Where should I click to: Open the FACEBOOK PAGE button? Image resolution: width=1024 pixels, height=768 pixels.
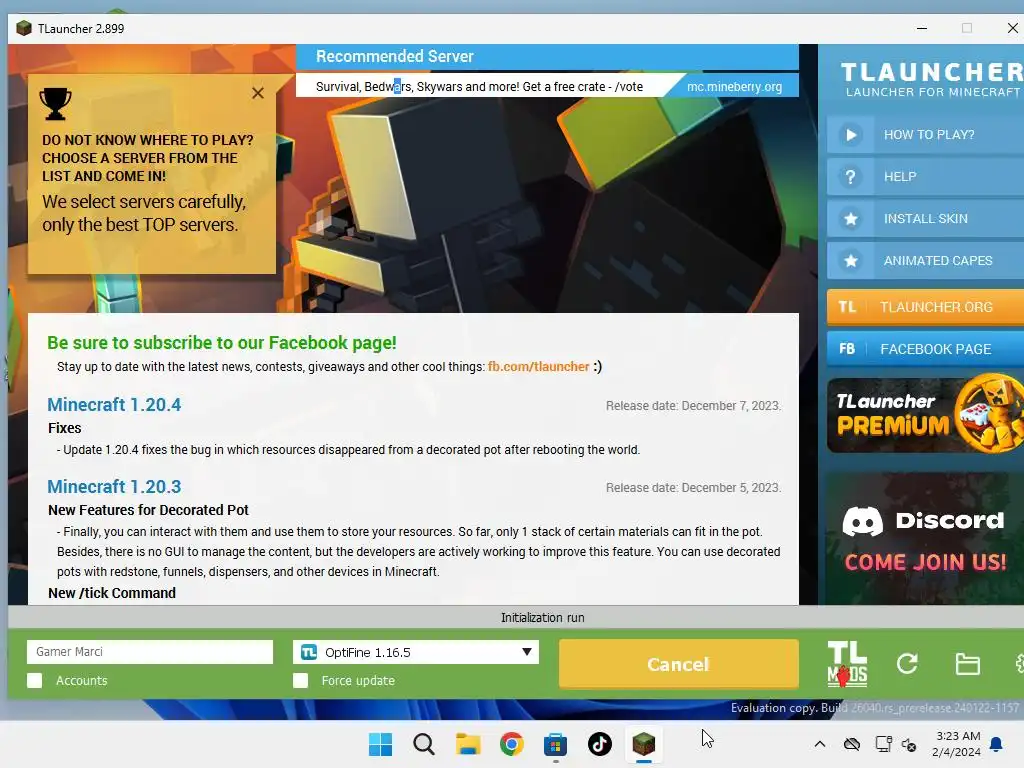click(x=925, y=349)
